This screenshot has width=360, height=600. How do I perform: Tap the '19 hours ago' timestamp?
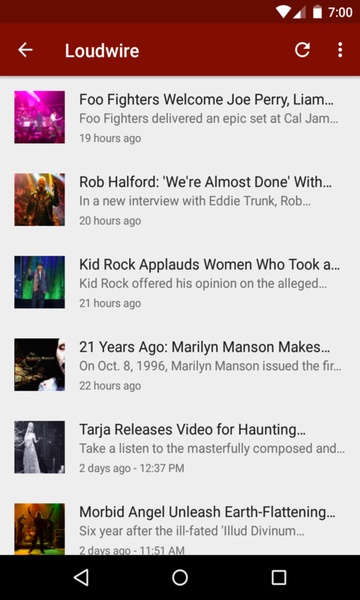(x=110, y=138)
